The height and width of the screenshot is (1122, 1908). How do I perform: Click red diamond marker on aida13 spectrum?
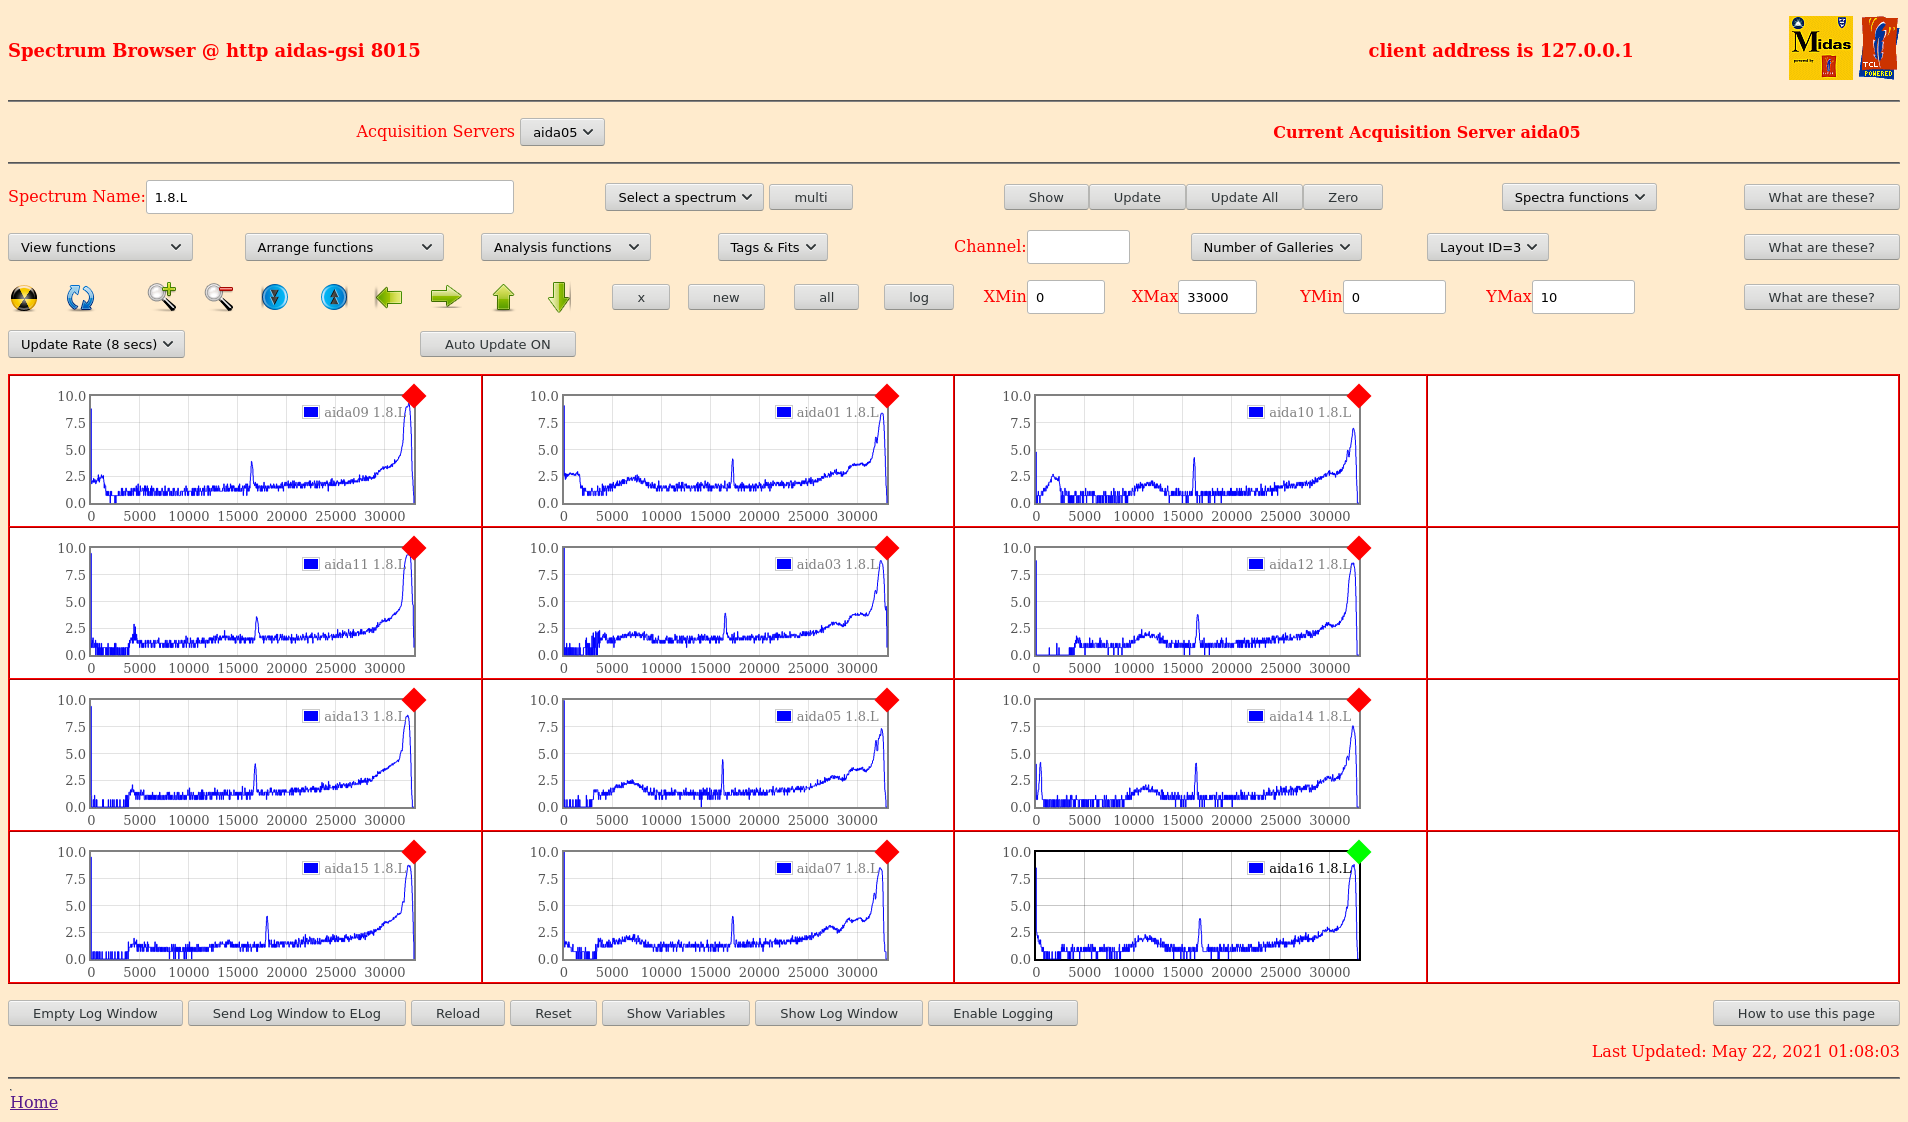(414, 700)
